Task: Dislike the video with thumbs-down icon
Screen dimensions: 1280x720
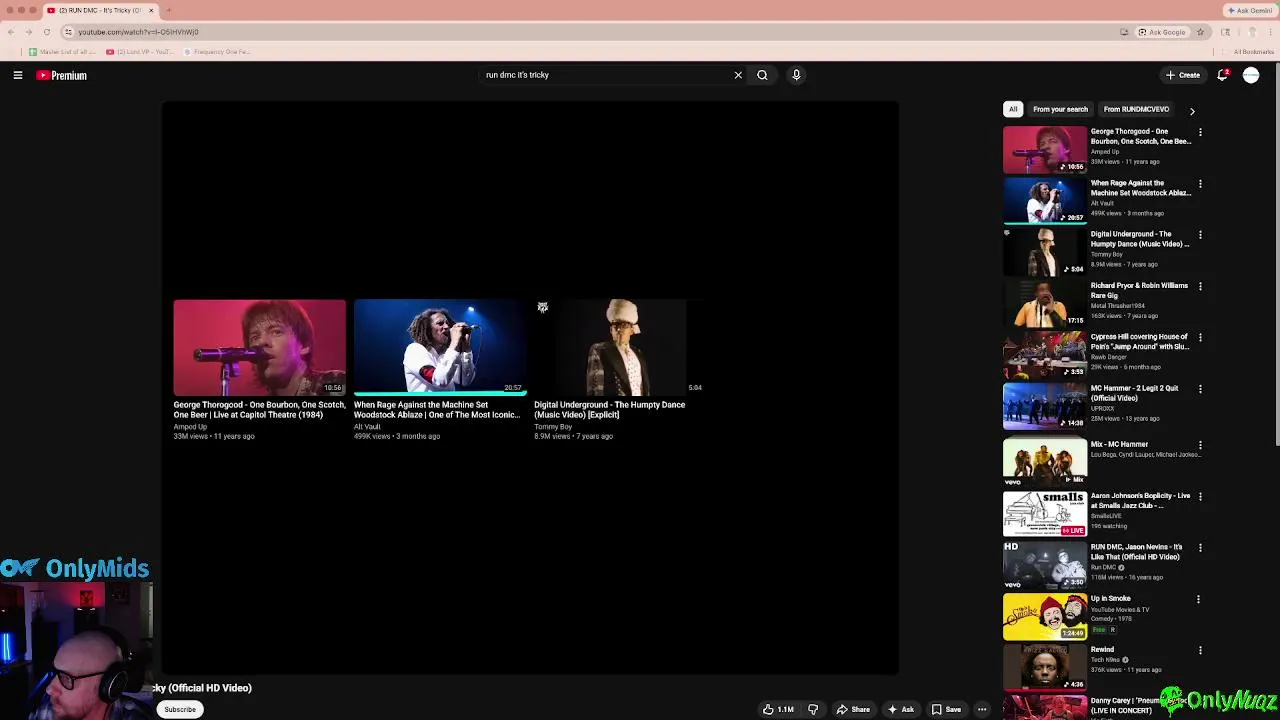Action: (813, 709)
